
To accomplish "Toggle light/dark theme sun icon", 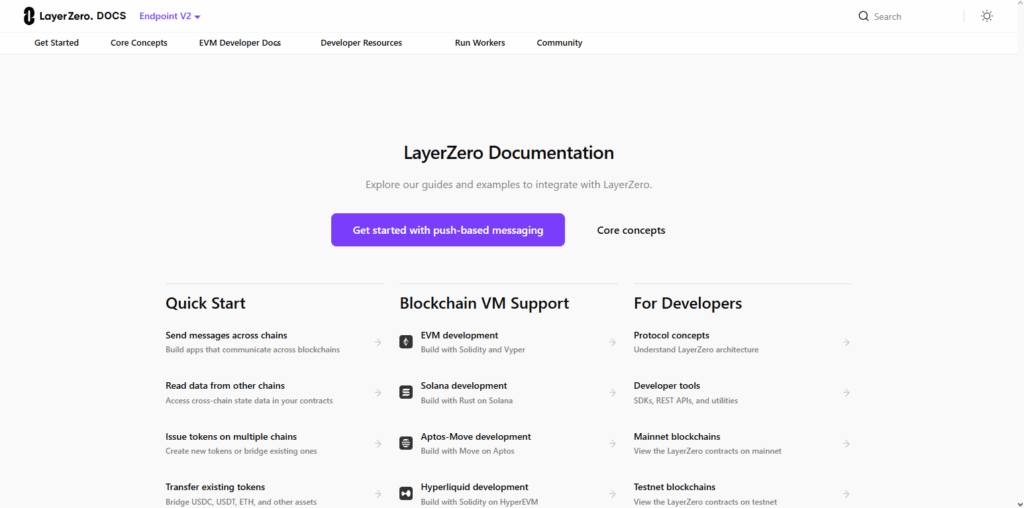I will [x=987, y=16].
